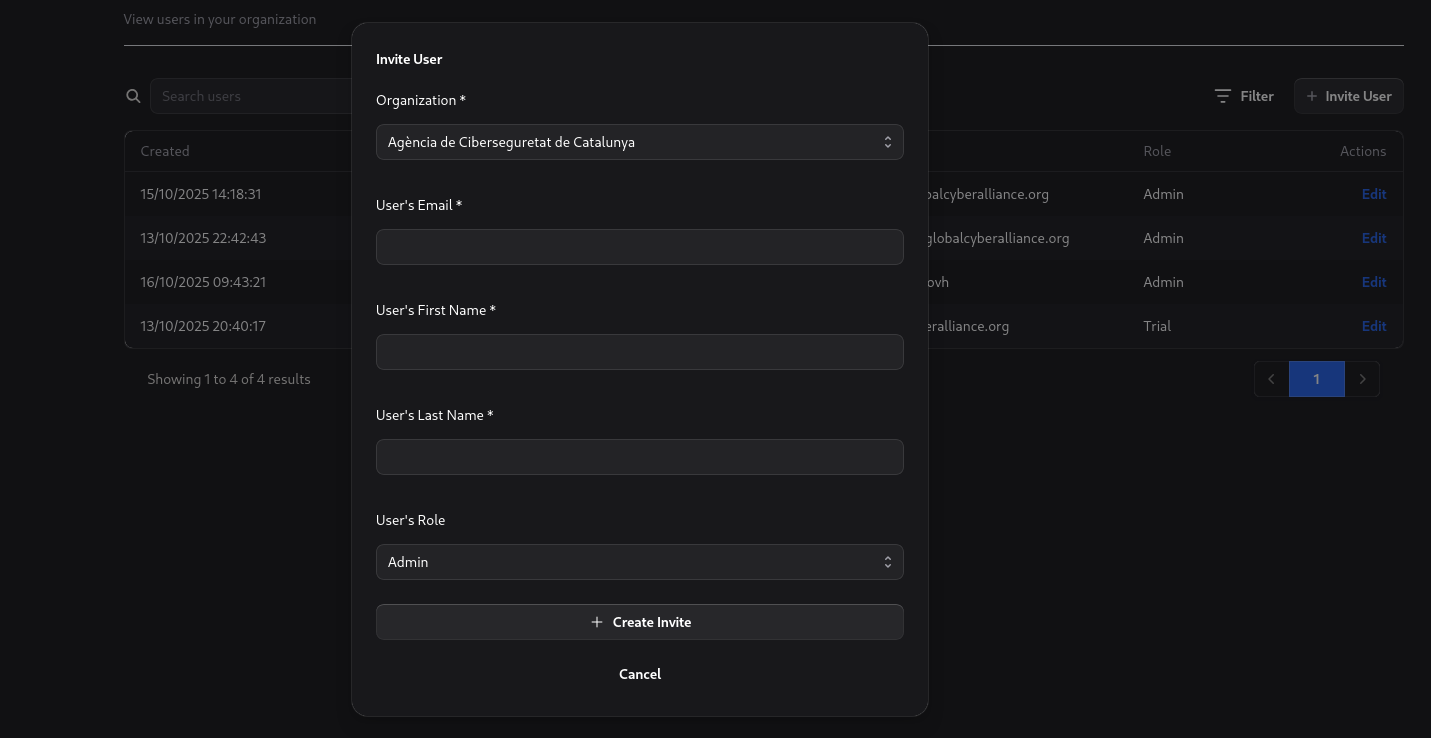Click Edit on the 15/10/2025 14:18:31 row
This screenshot has width=1431, height=738.
(x=1373, y=193)
